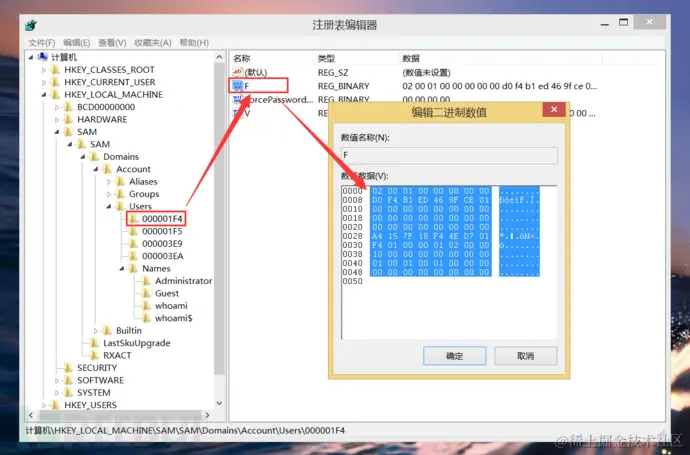
Task: Open the 文件(F) menu
Action: [41, 43]
